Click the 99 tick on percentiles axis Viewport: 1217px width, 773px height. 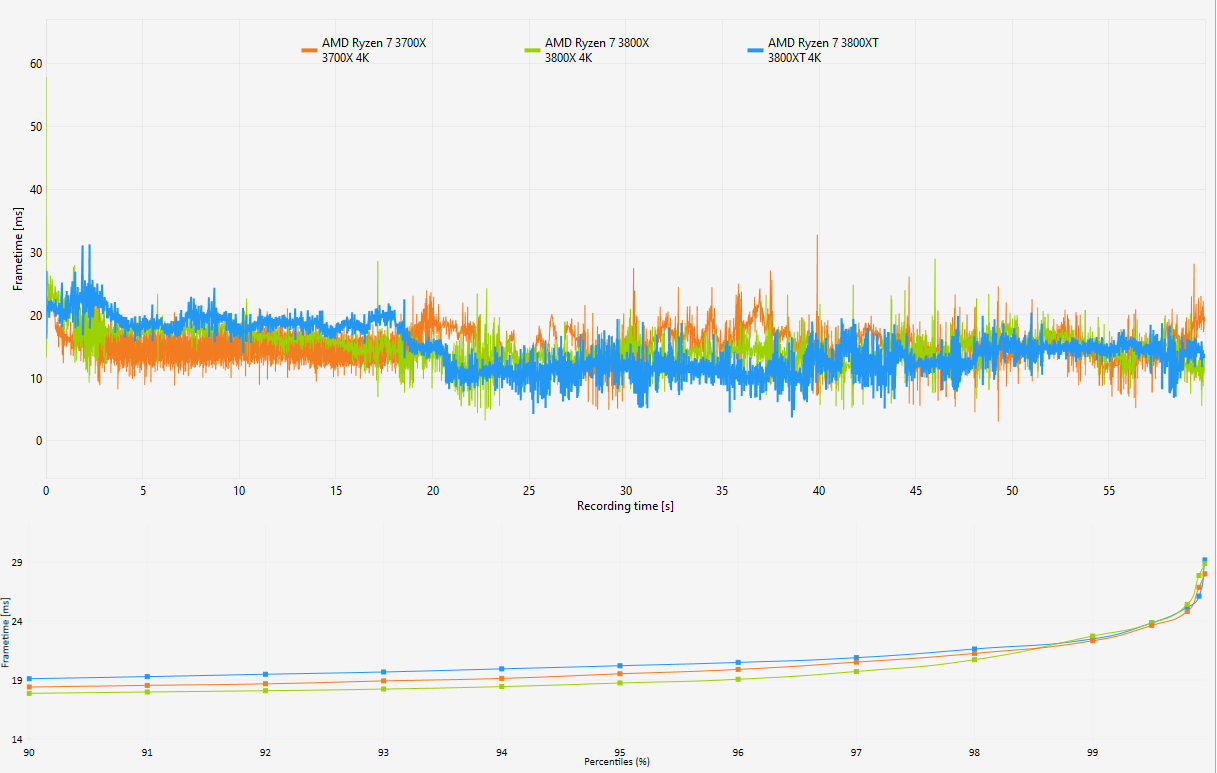1092,752
